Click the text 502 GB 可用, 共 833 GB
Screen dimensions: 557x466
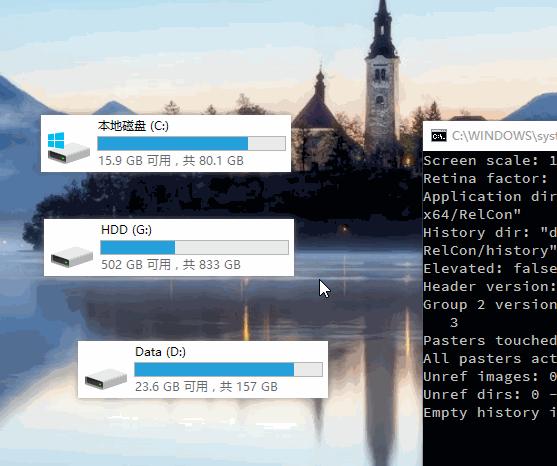(171, 265)
